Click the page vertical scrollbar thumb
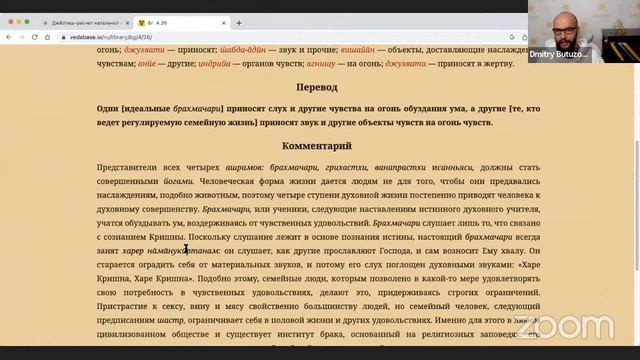 (x=636, y=204)
